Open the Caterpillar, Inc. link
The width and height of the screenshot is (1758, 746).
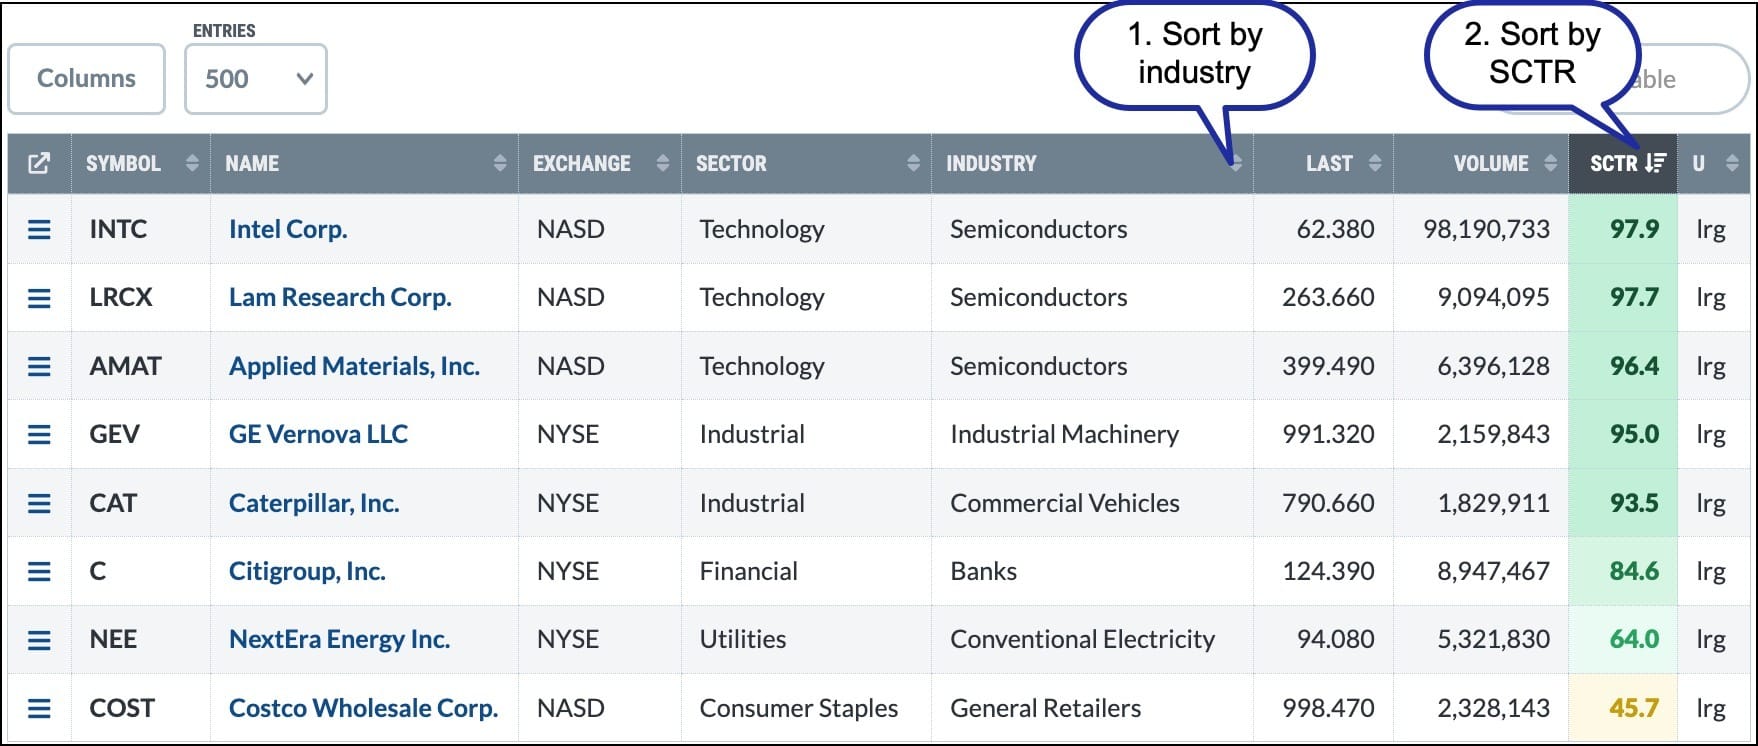(314, 503)
